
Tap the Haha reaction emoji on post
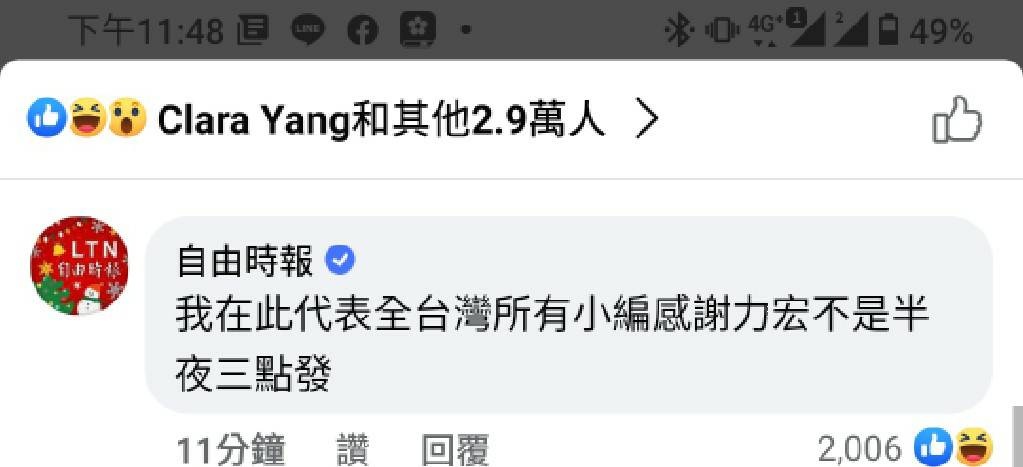pyautogui.click(x=86, y=118)
